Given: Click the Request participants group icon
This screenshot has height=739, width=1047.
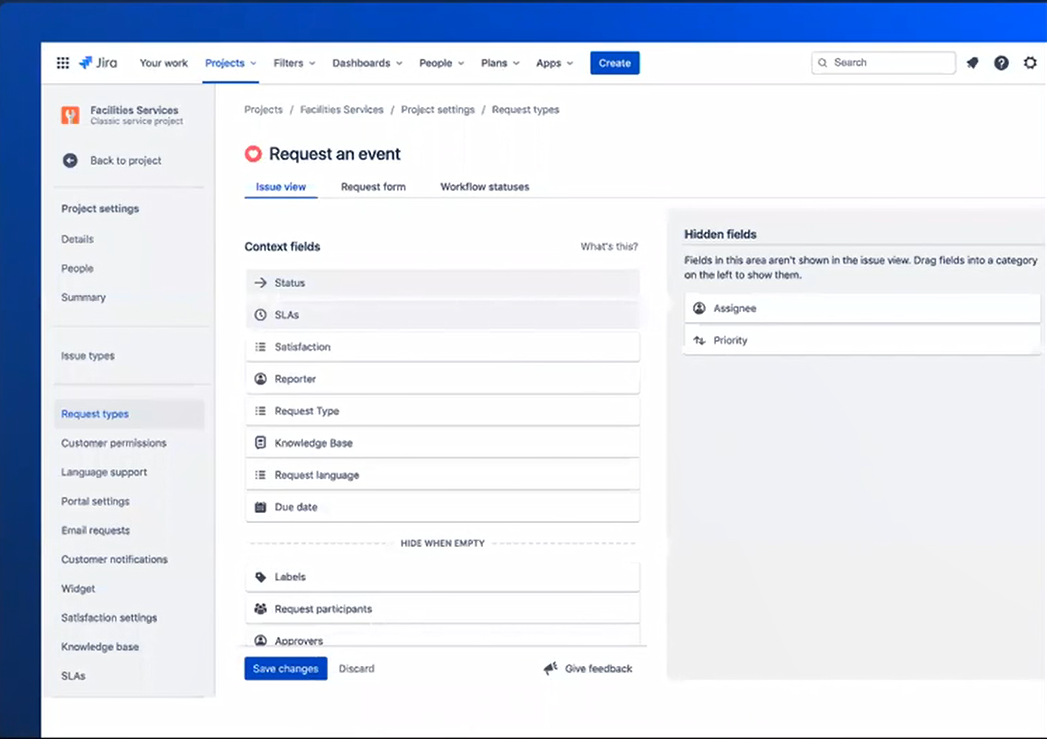Looking at the screenshot, I should click(x=260, y=609).
